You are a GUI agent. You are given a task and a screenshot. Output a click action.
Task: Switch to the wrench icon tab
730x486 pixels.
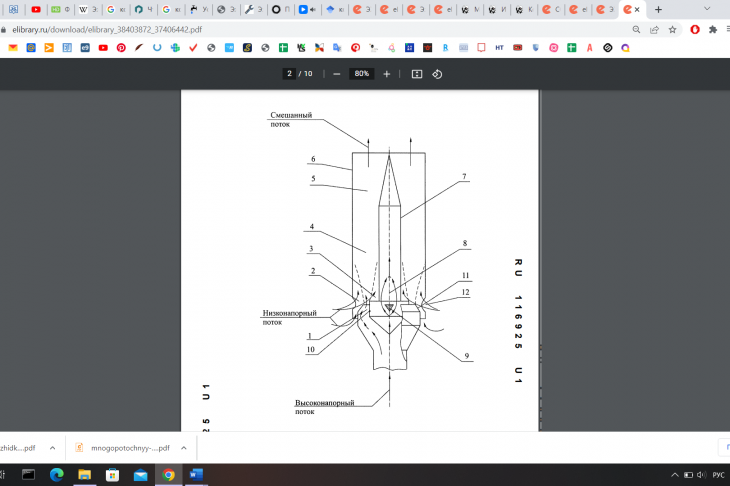click(x=254, y=9)
